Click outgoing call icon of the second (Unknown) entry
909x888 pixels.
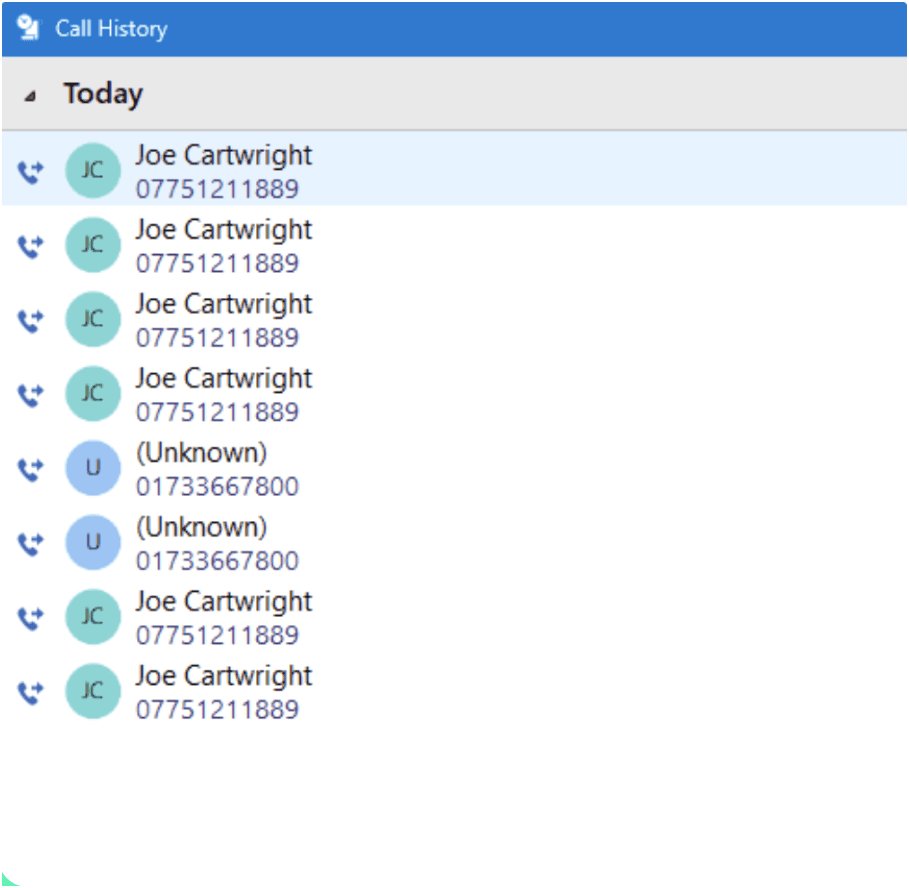coord(30,544)
